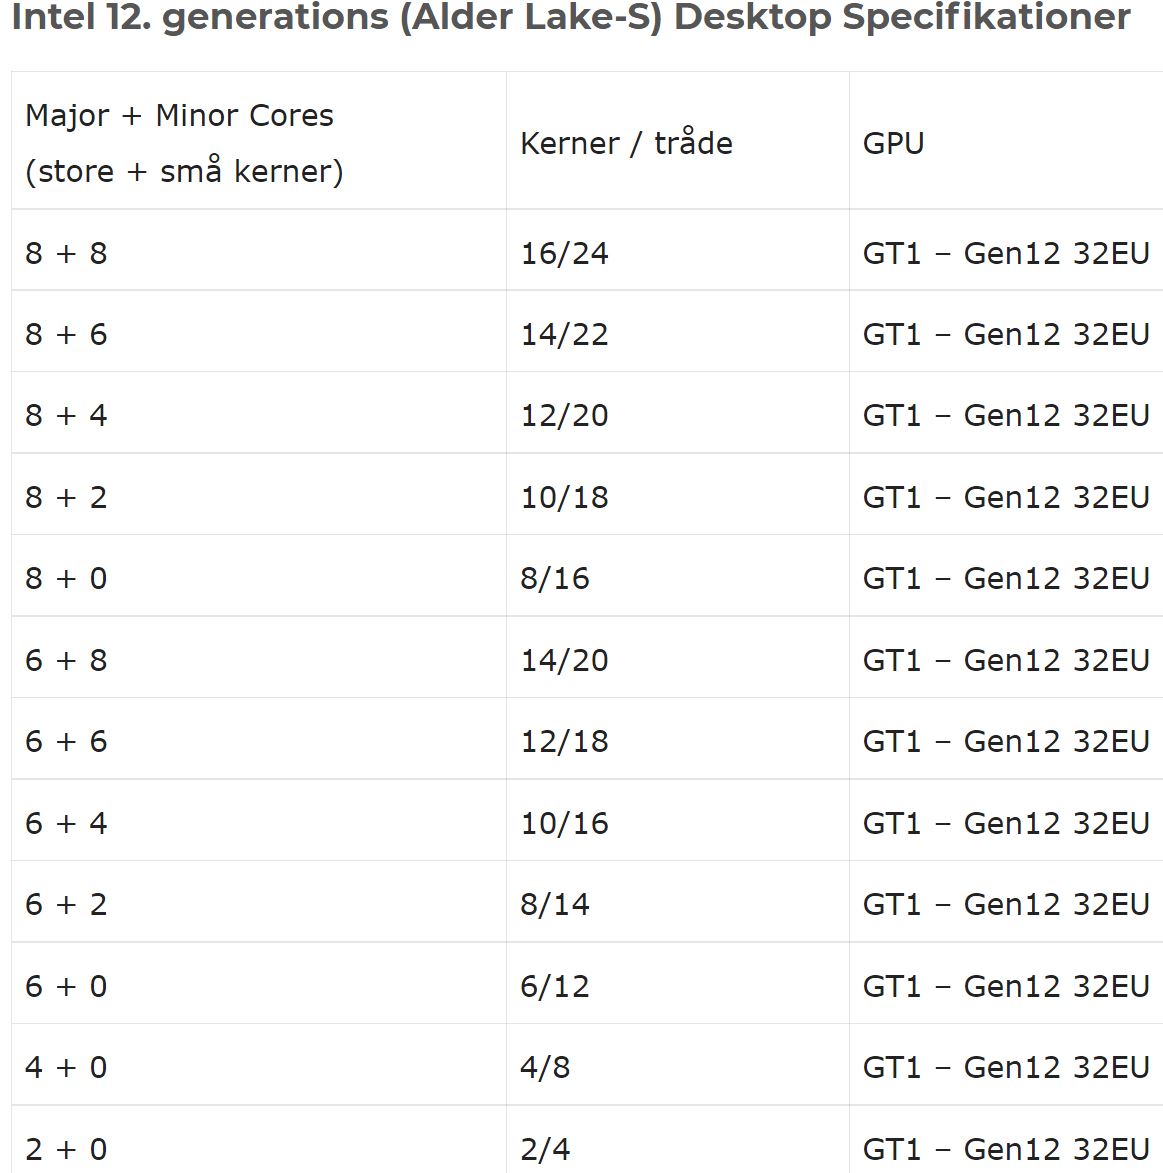Click the 12/20 threads cell
The height and width of the screenshot is (1173, 1163).
tap(678, 413)
